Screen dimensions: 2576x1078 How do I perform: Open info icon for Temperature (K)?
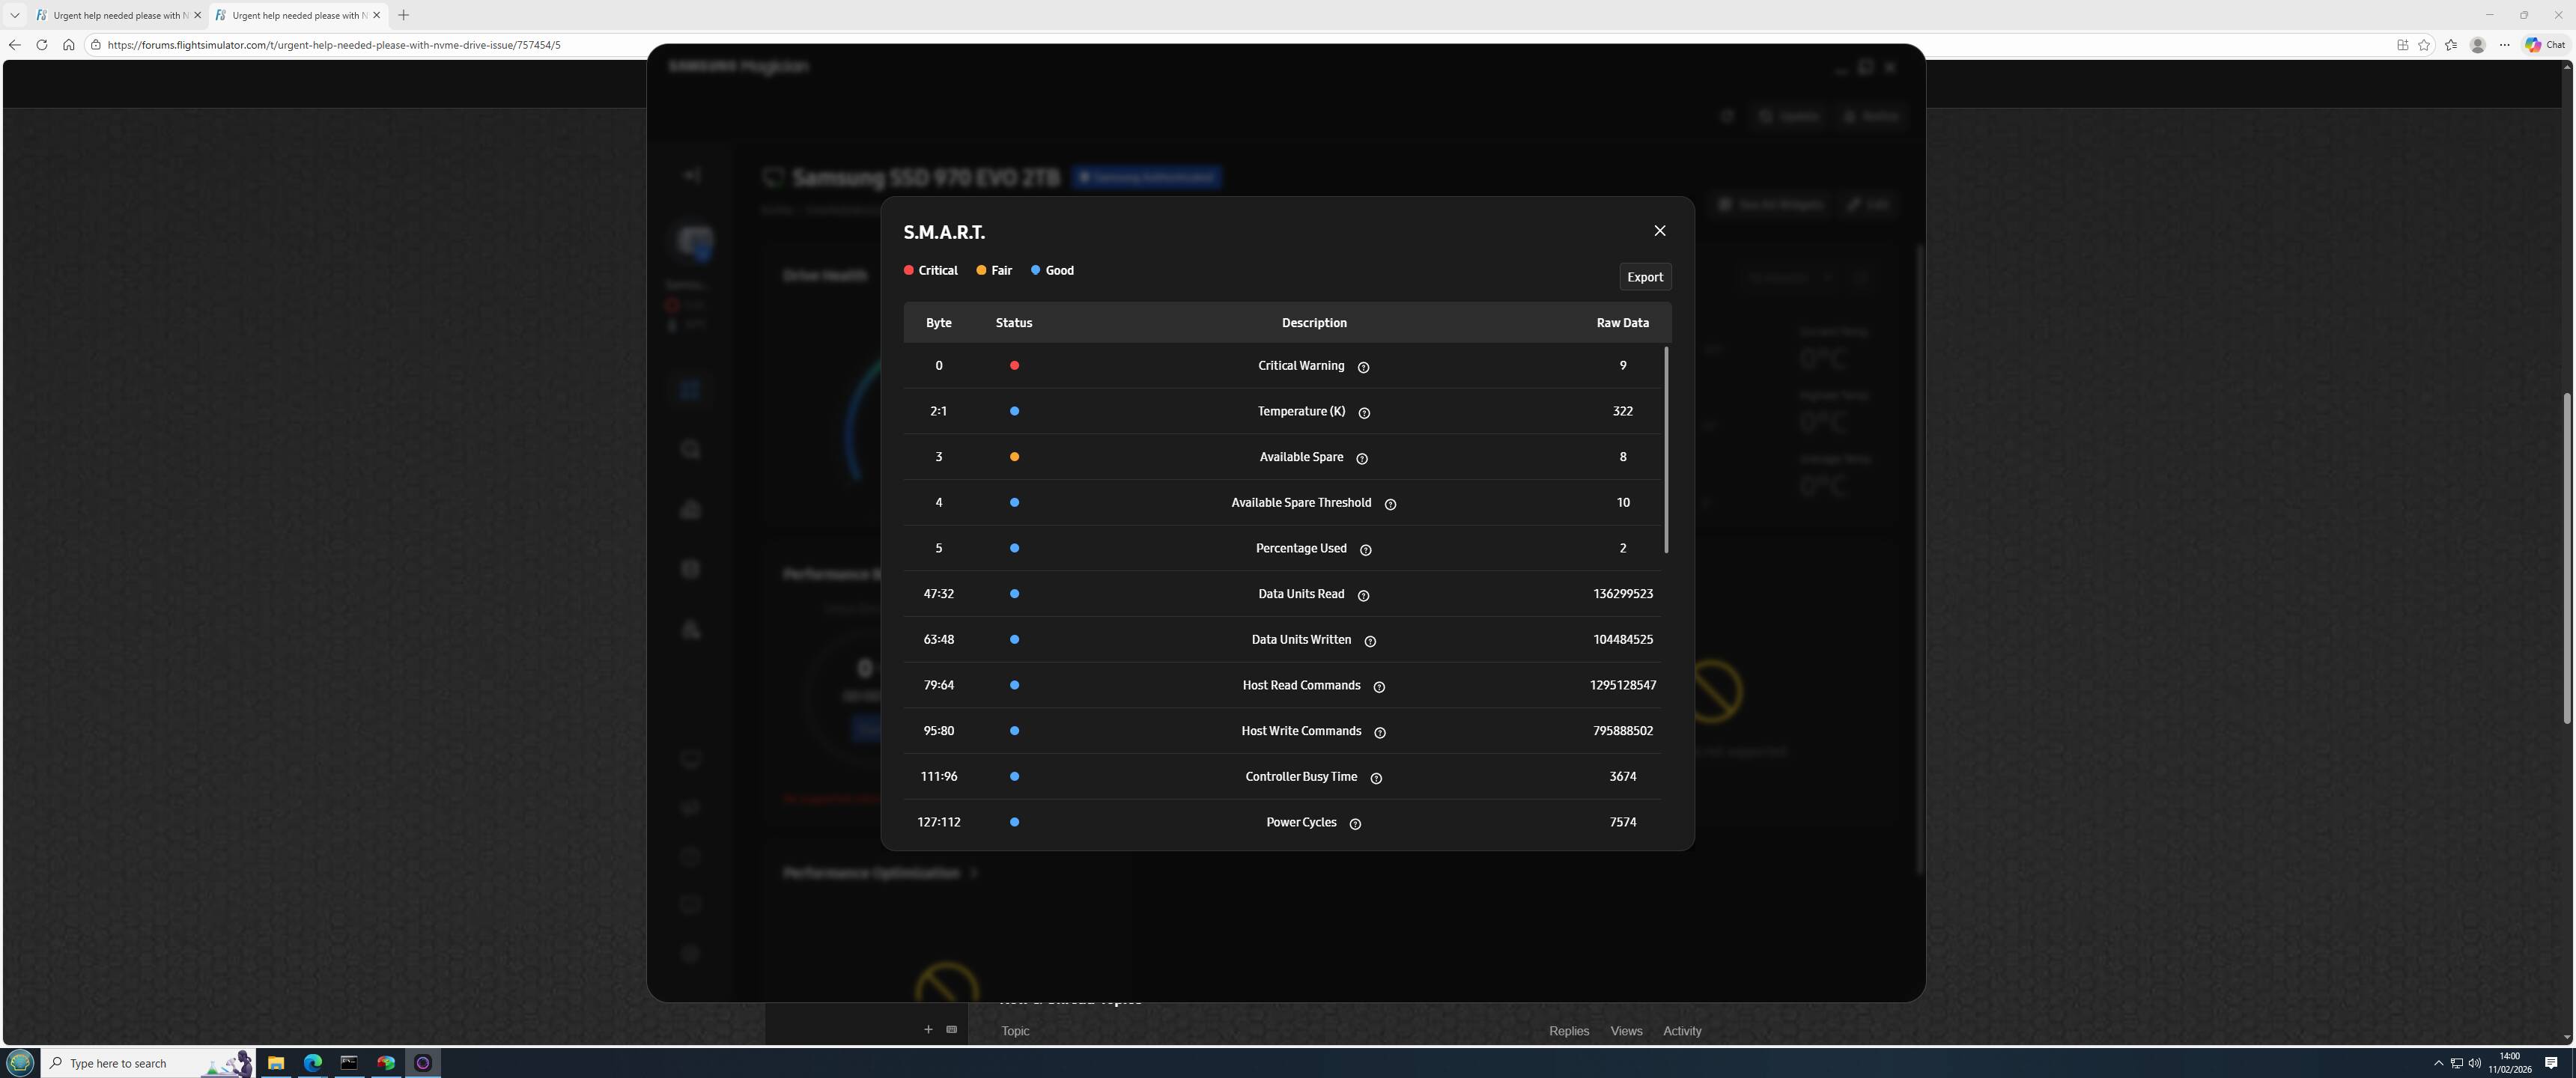click(1364, 413)
